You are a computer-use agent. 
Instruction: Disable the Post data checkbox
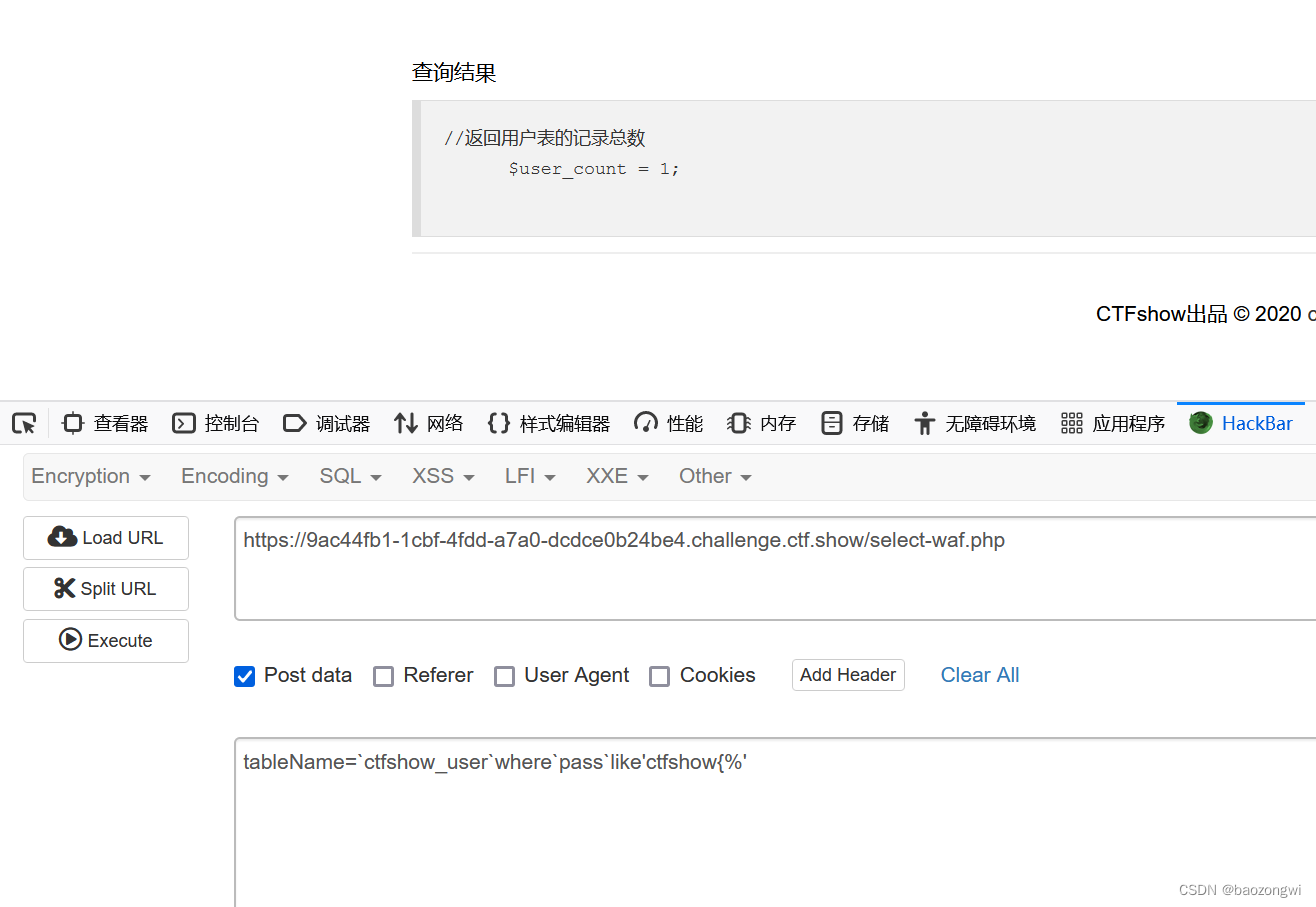pyautogui.click(x=244, y=676)
